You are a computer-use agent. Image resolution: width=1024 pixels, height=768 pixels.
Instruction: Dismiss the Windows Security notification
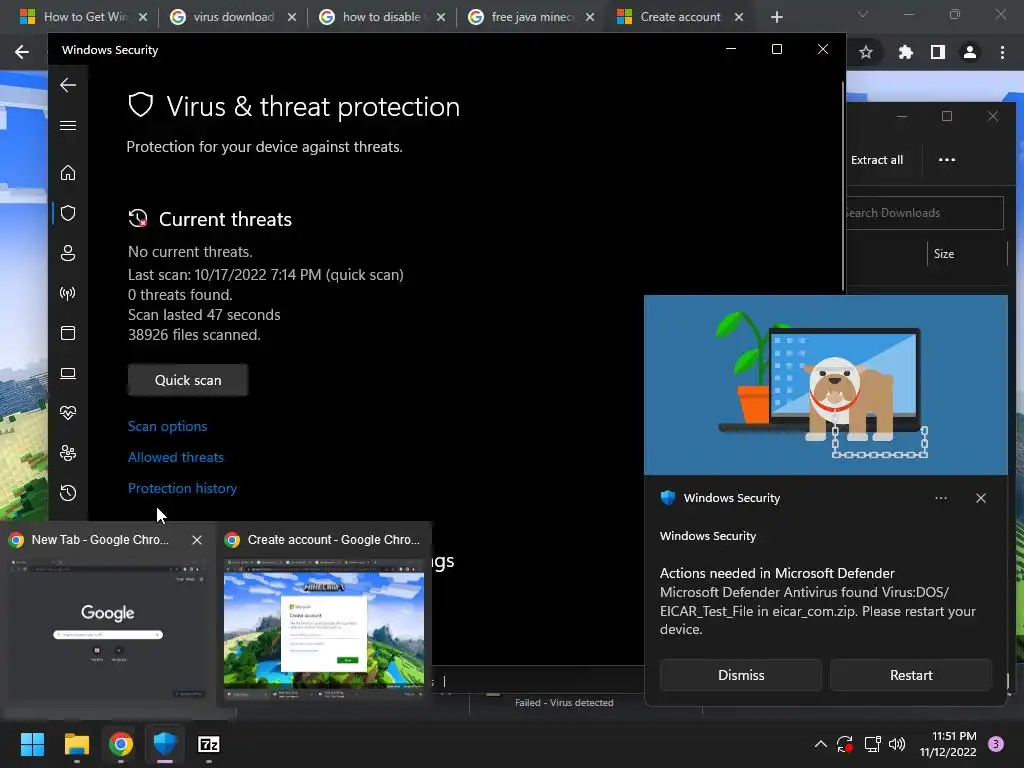741,675
